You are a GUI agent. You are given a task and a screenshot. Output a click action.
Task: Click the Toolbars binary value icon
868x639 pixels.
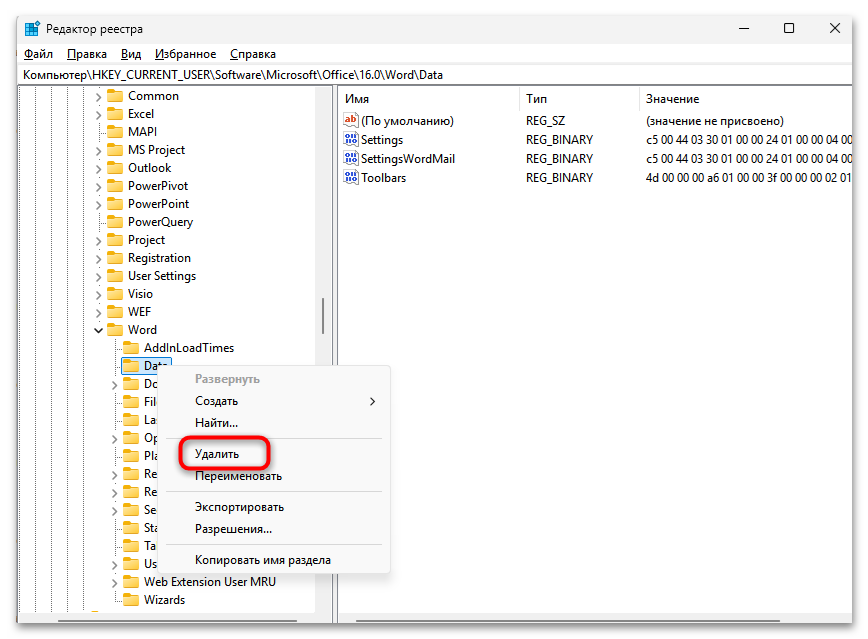pyautogui.click(x=352, y=177)
